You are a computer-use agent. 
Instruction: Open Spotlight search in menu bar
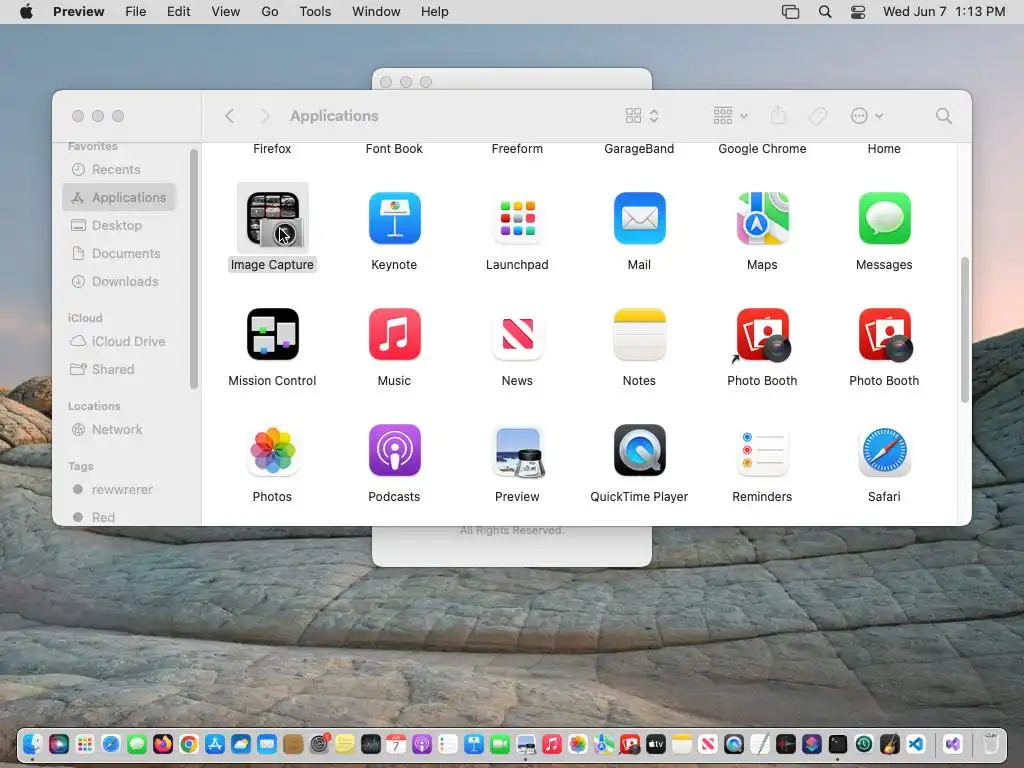tap(825, 11)
